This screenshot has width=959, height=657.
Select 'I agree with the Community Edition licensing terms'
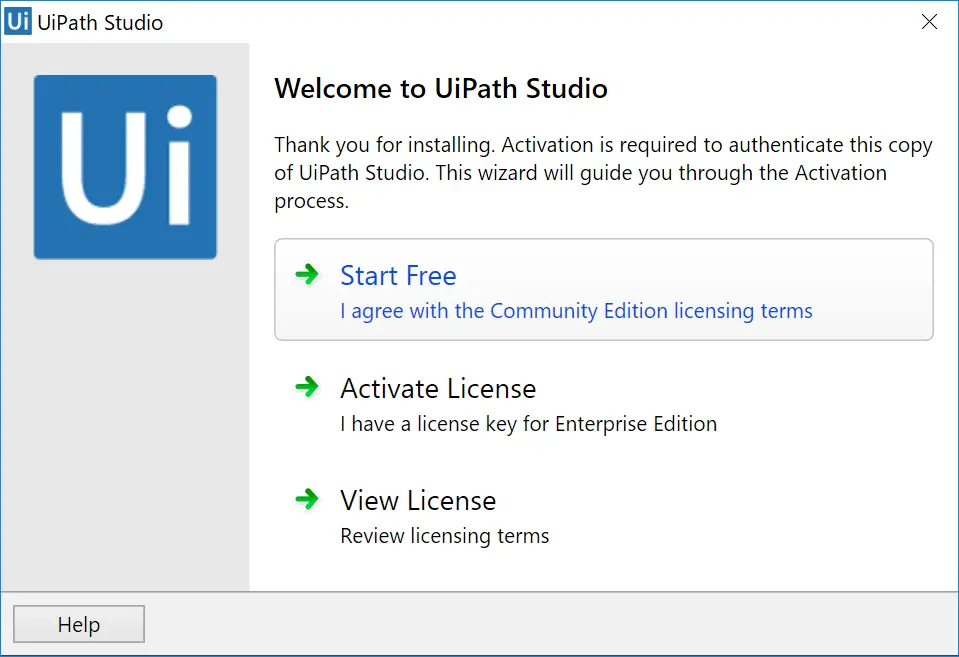point(576,311)
